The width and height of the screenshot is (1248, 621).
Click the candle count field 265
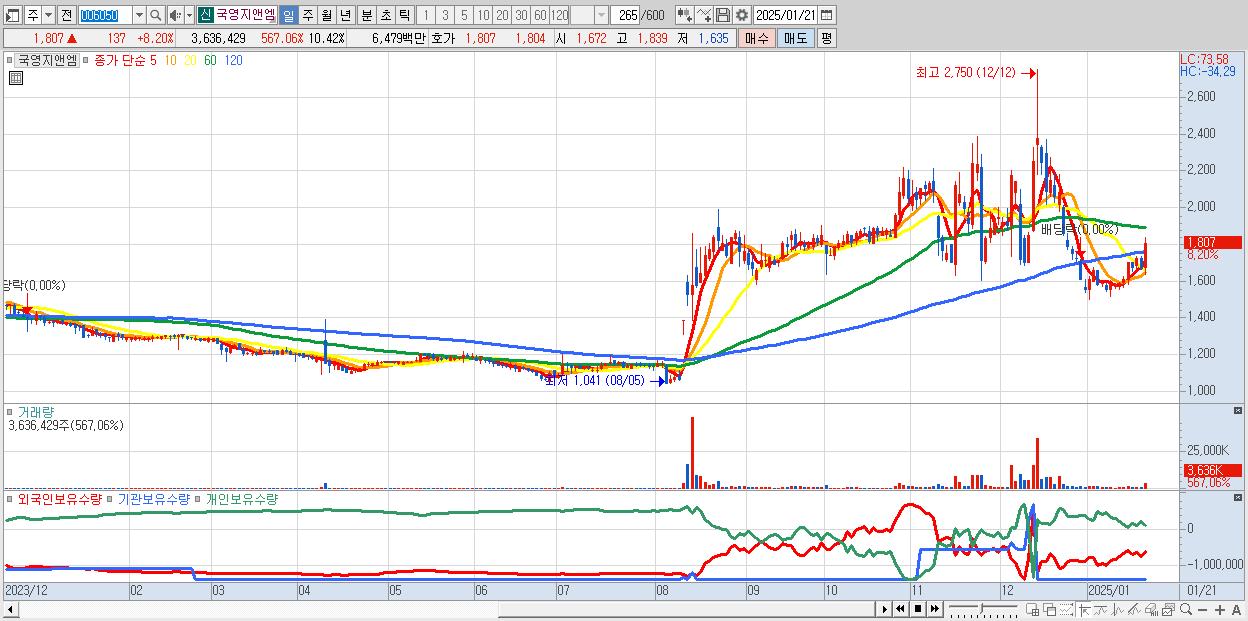(627, 15)
